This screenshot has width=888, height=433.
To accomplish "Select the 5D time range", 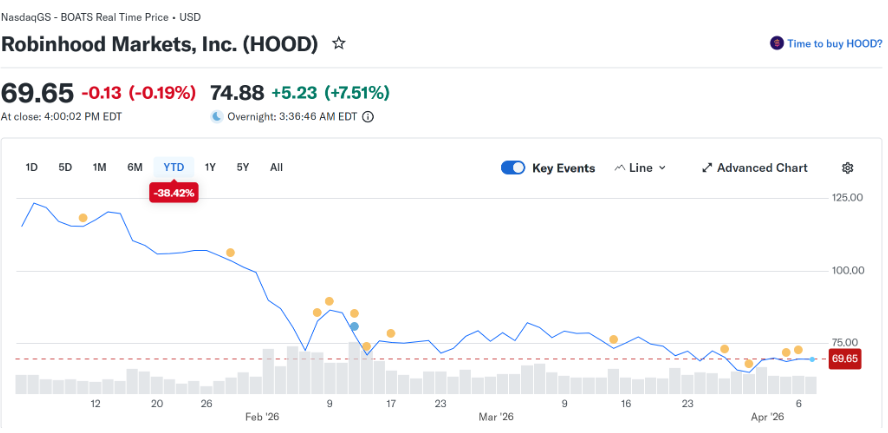I will click(x=65, y=167).
